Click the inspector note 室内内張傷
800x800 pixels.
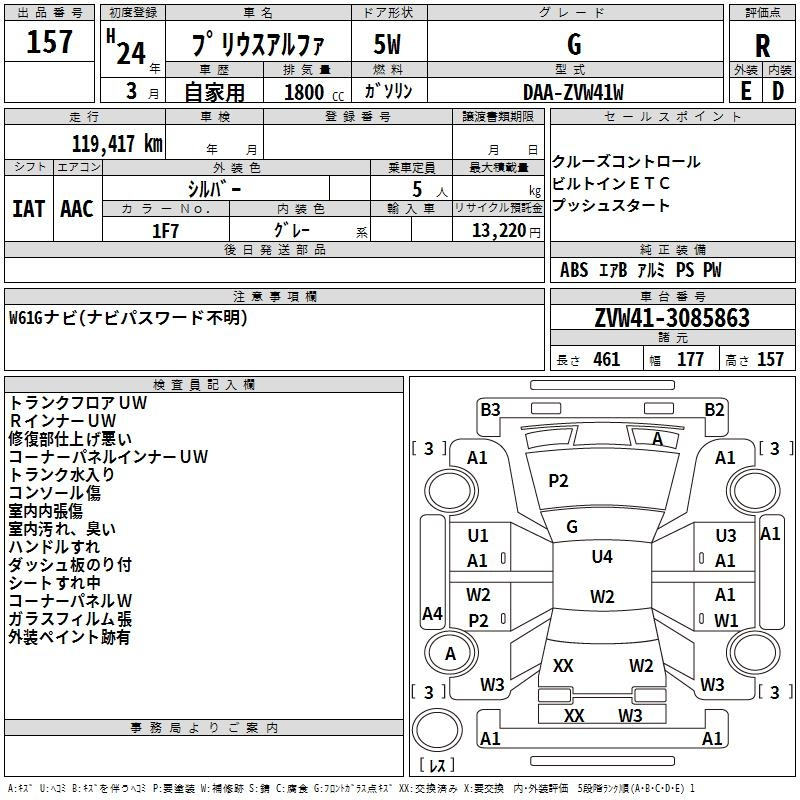[46, 511]
